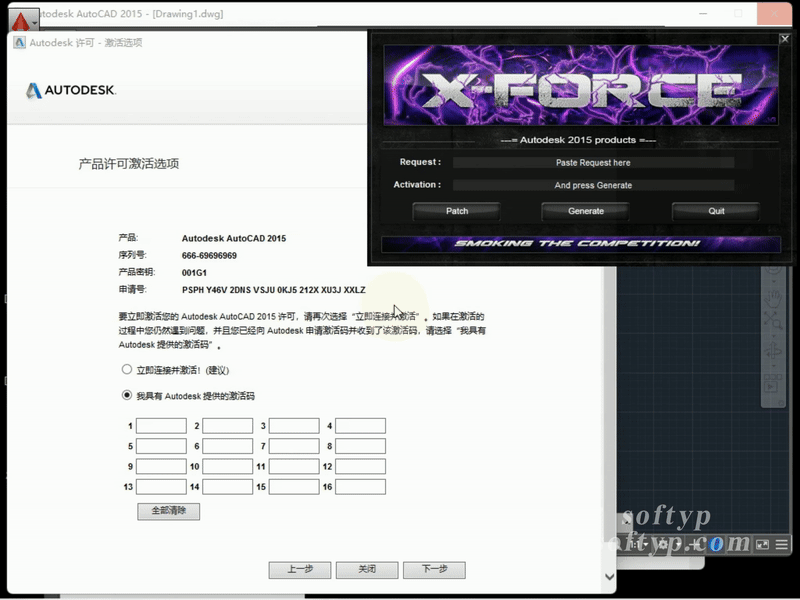Click activation code box 6
The image size is (800, 600).
point(228,446)
